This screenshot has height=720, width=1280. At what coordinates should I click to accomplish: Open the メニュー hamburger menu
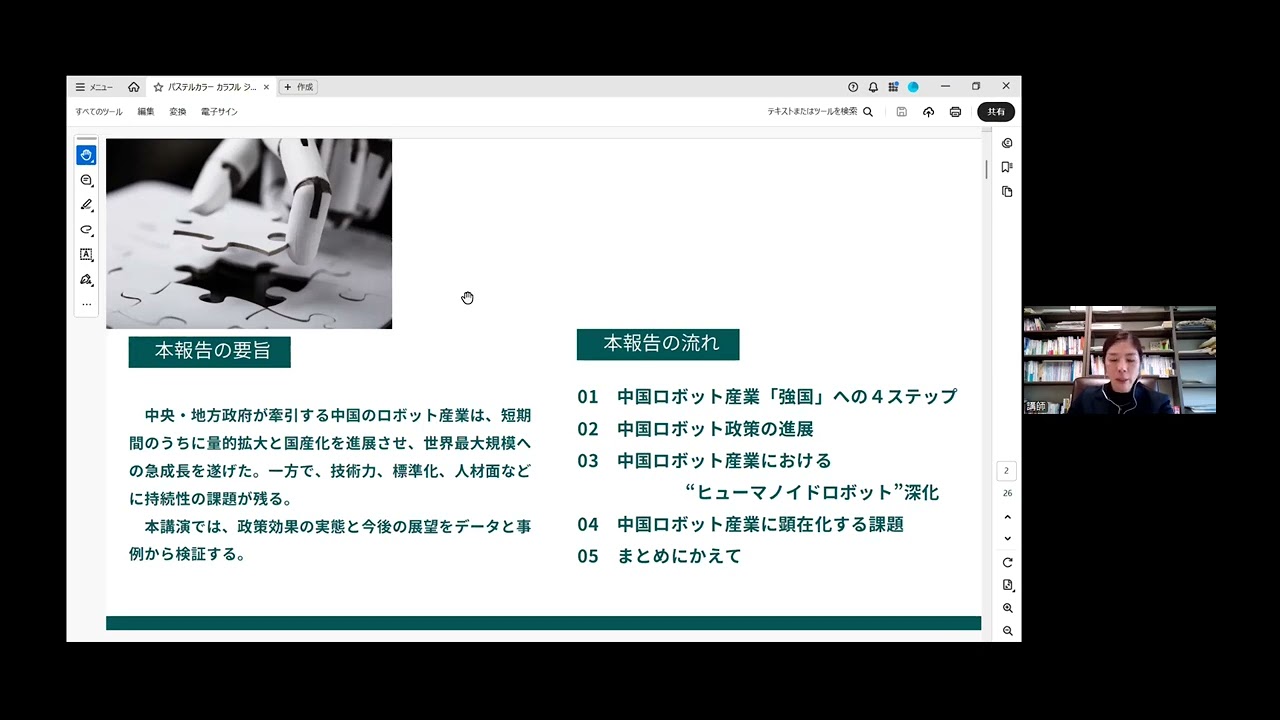95,87
